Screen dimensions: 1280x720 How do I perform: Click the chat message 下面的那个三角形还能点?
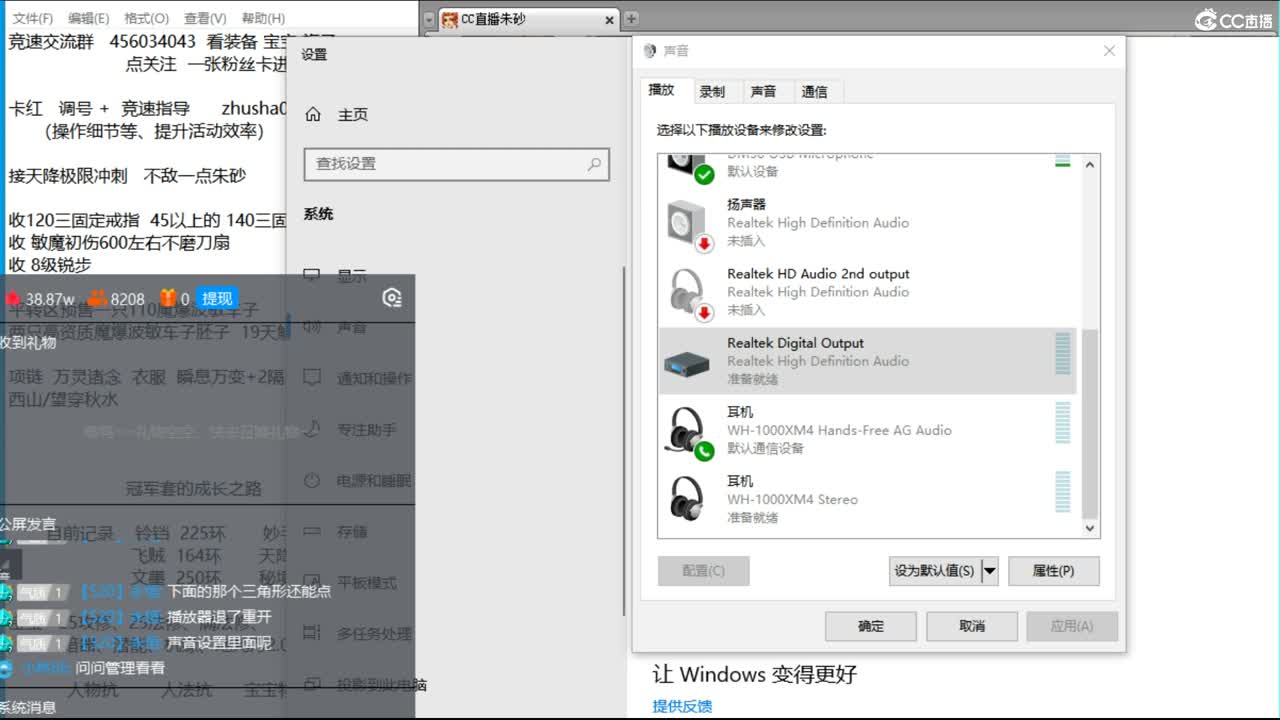[249, 591]
